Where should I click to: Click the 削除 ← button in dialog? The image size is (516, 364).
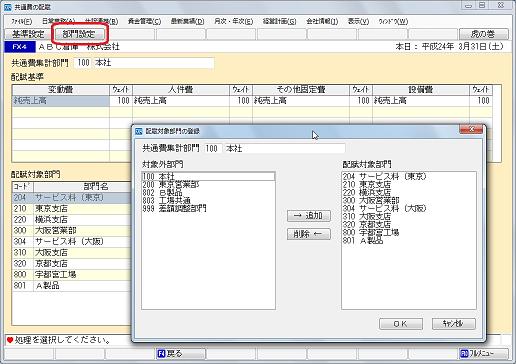click(309, 234)
